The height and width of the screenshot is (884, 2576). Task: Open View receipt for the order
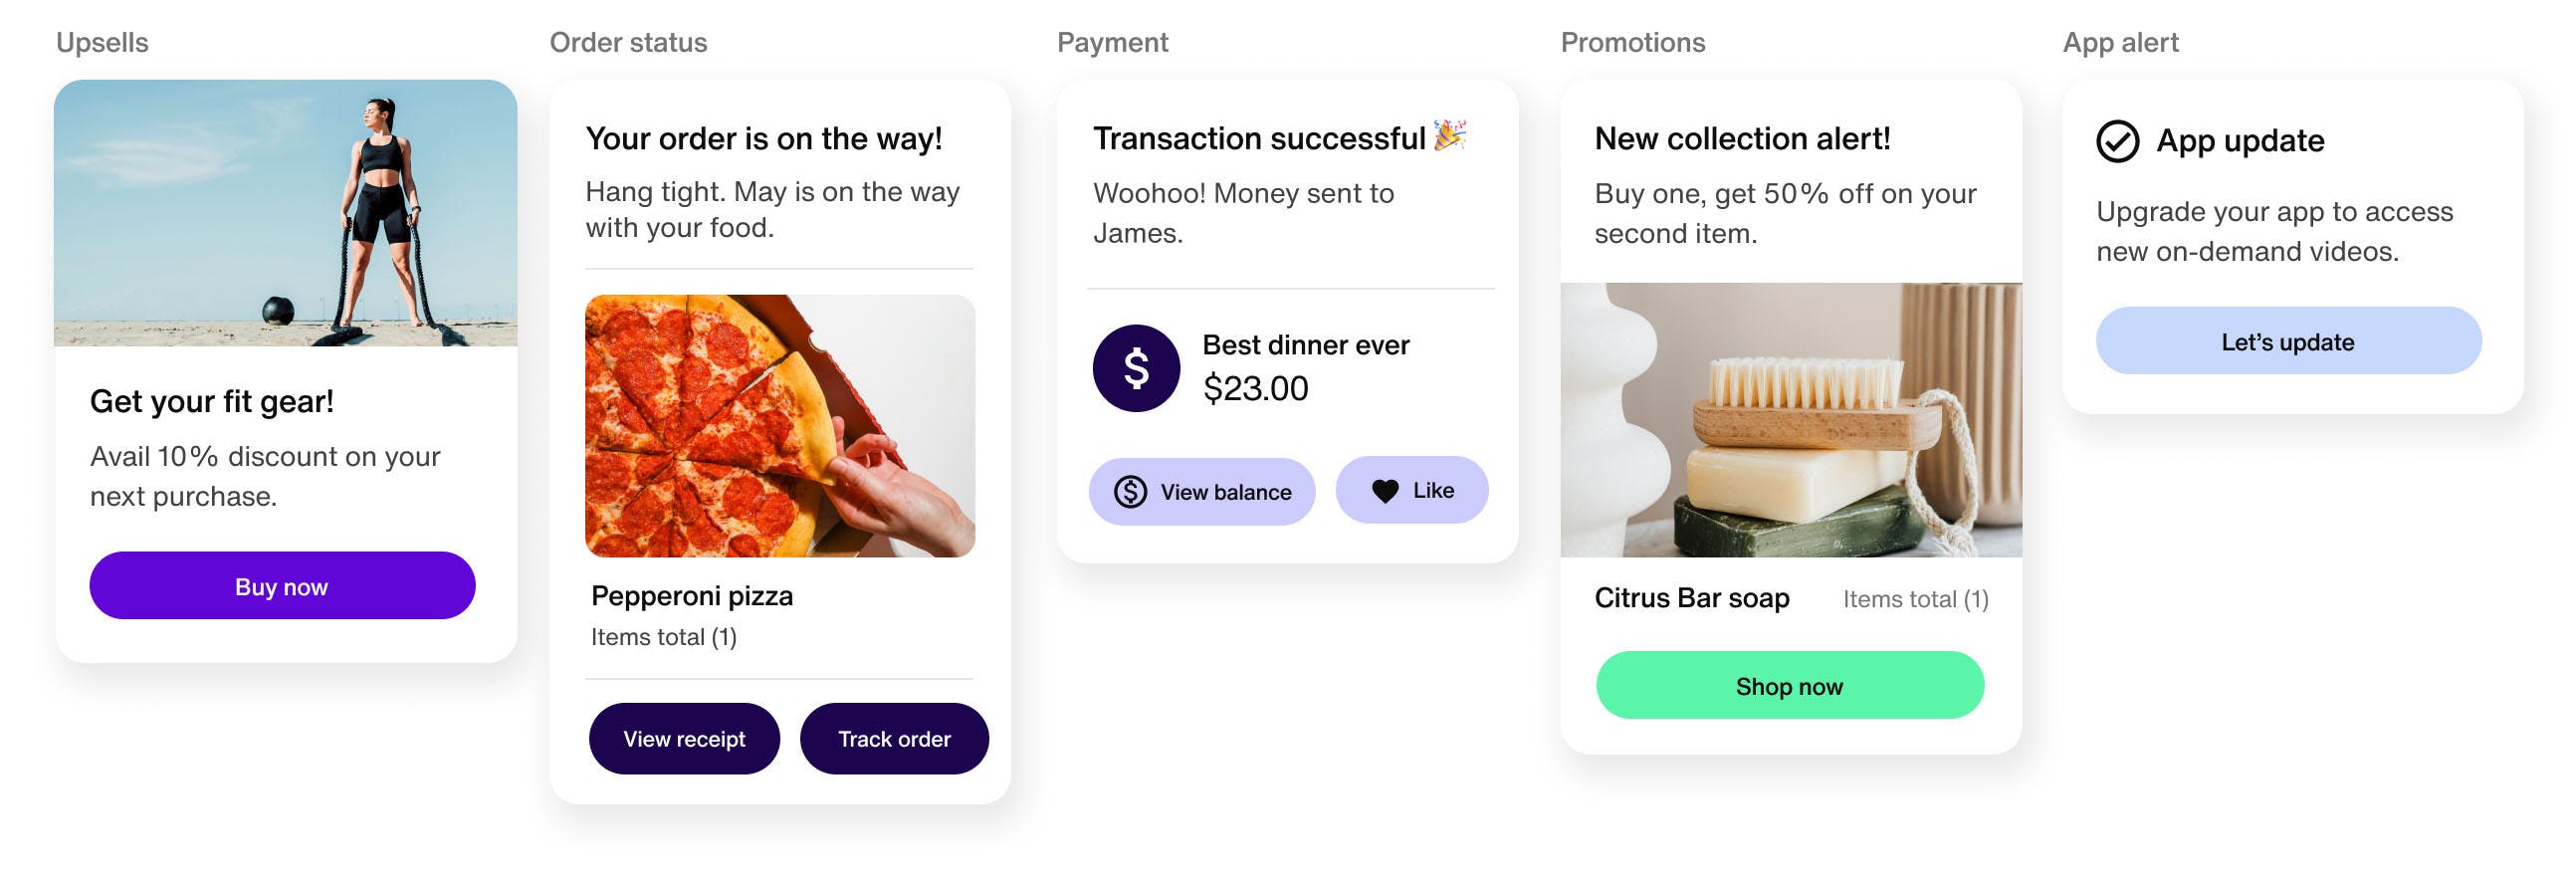click(684, 739)
